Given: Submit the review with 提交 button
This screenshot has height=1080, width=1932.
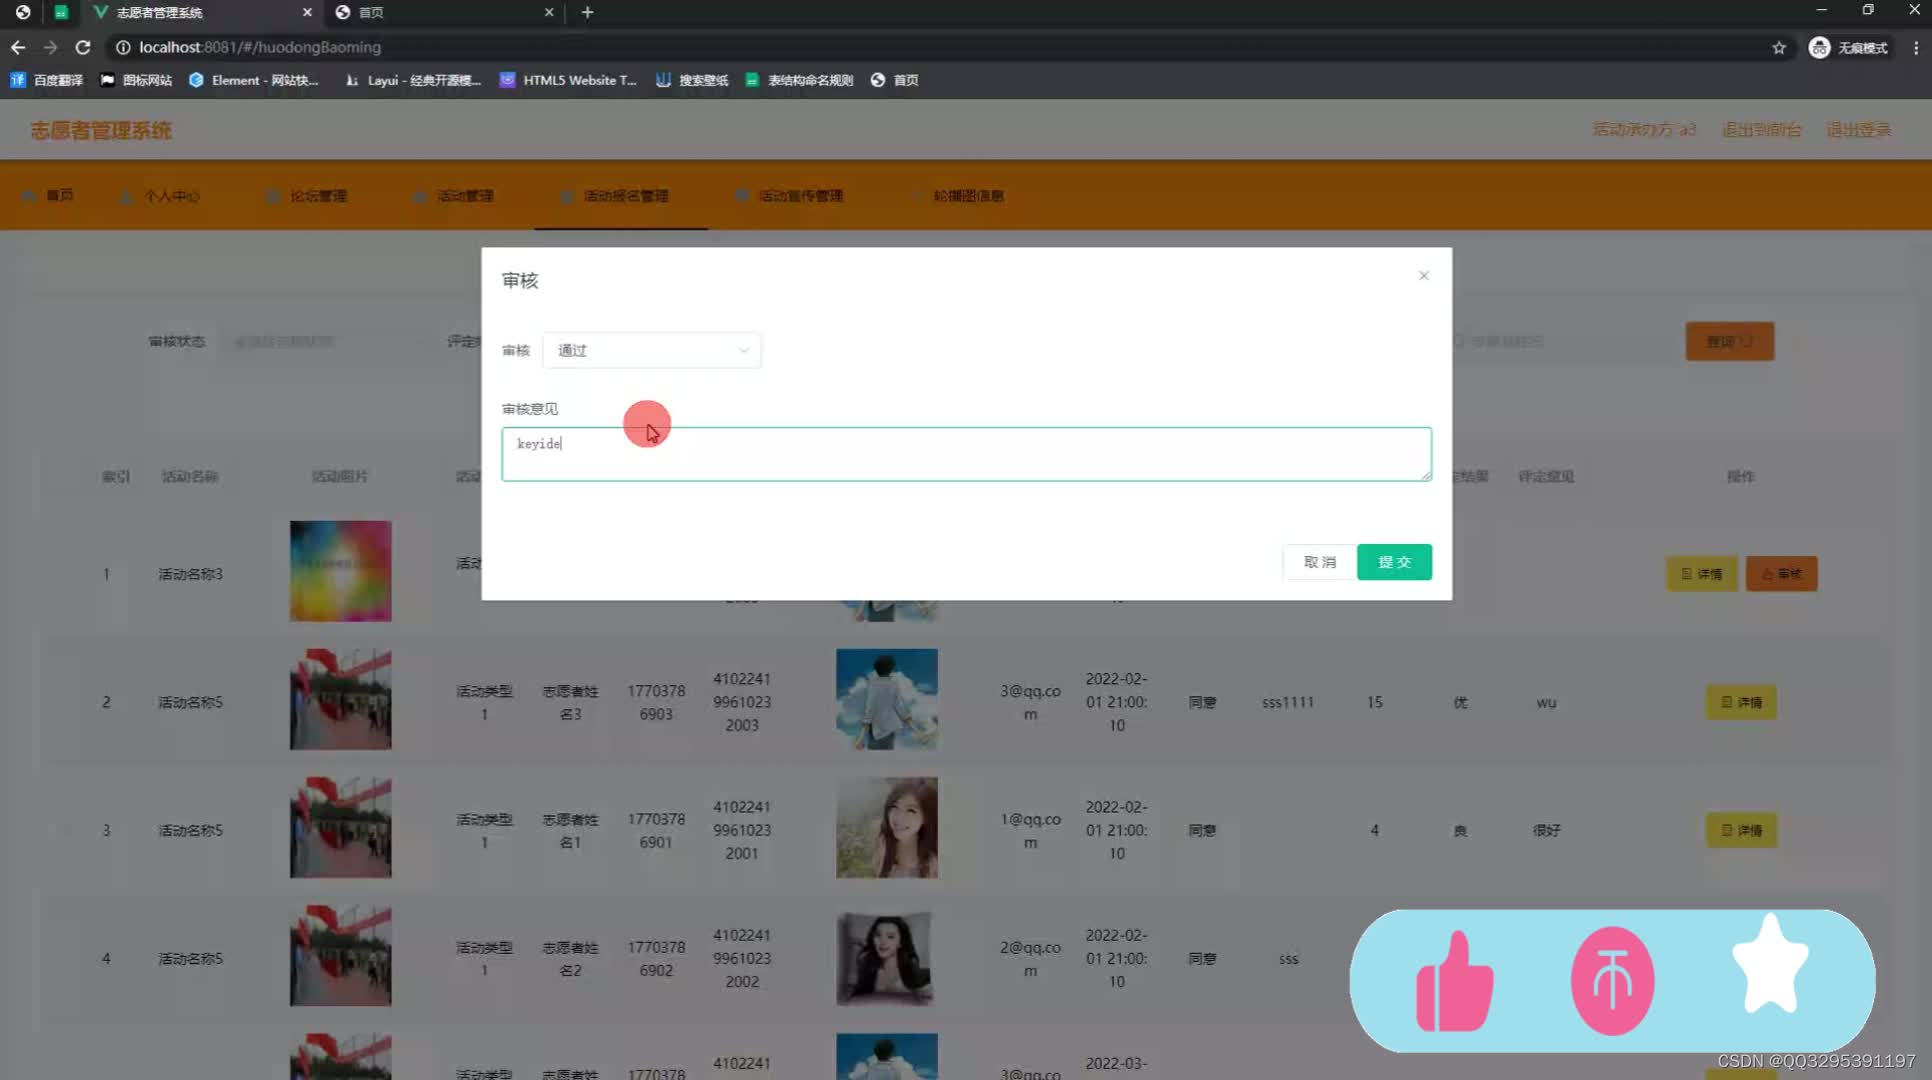Looking at the screenshot, I should coord(1394,562).
